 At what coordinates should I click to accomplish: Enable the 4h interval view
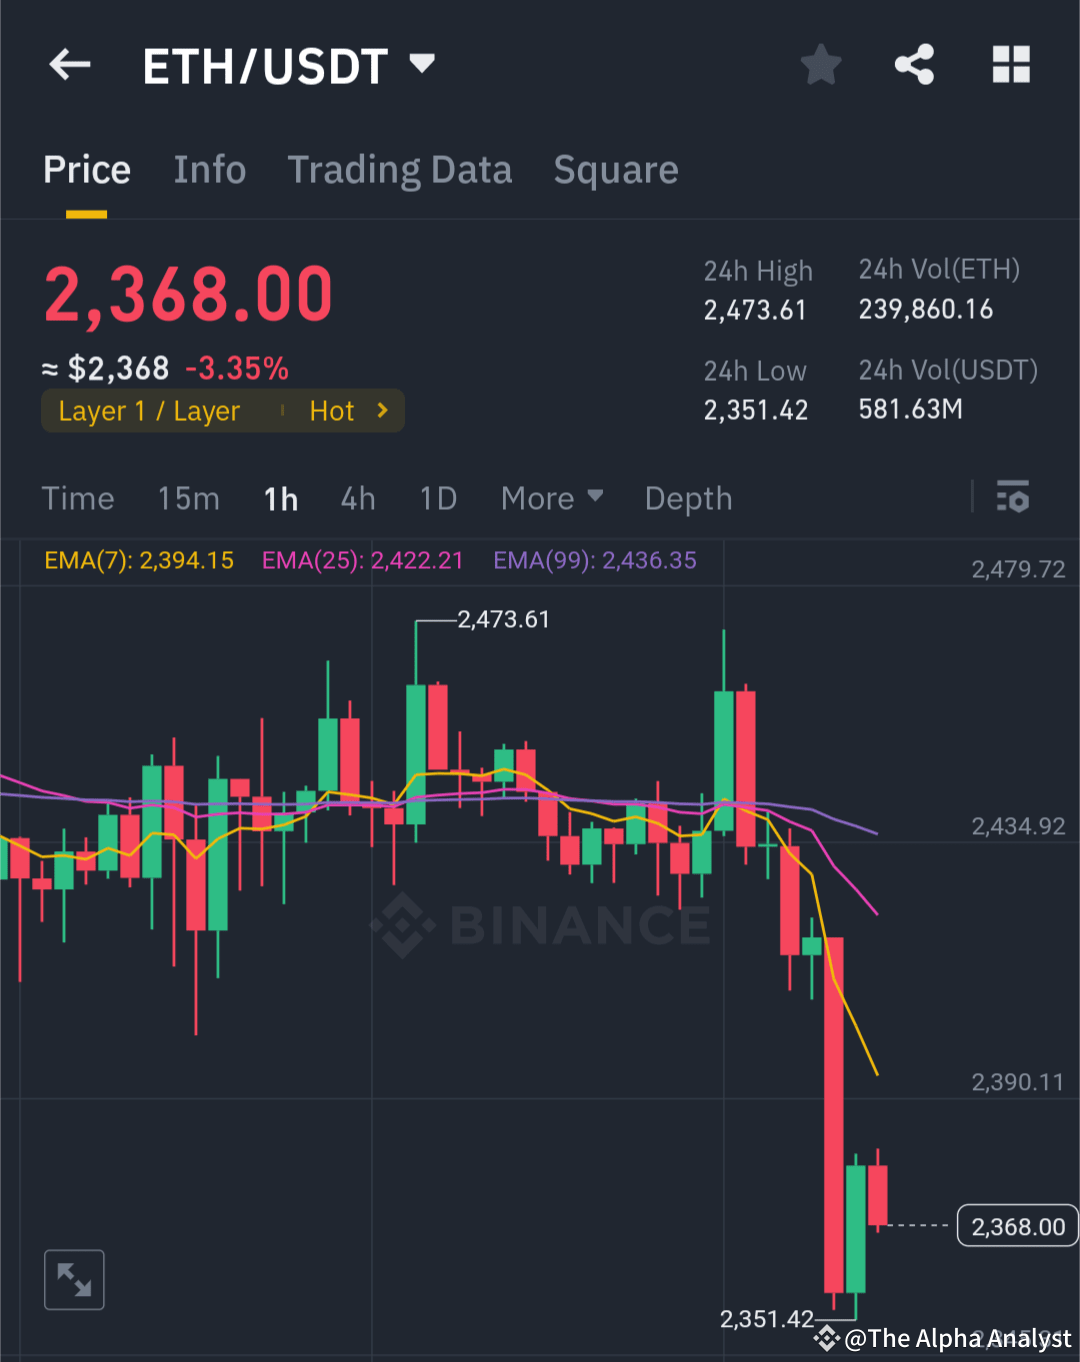pyautogui.click(x=357, y=498)
